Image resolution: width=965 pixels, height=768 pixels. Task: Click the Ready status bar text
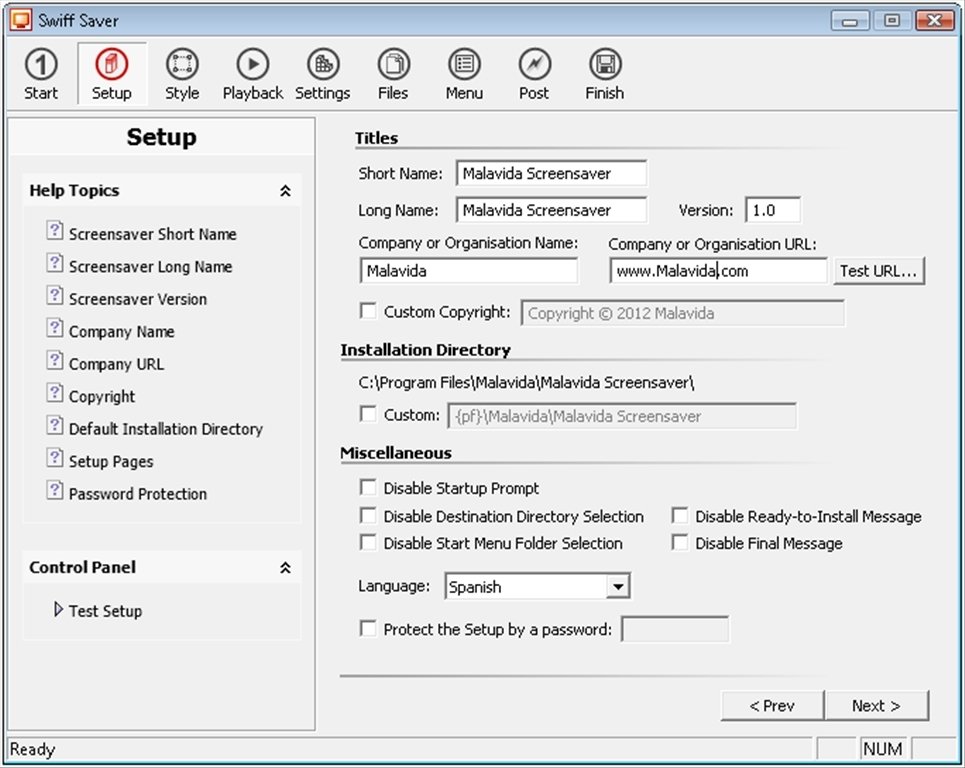tap(33, 749)
